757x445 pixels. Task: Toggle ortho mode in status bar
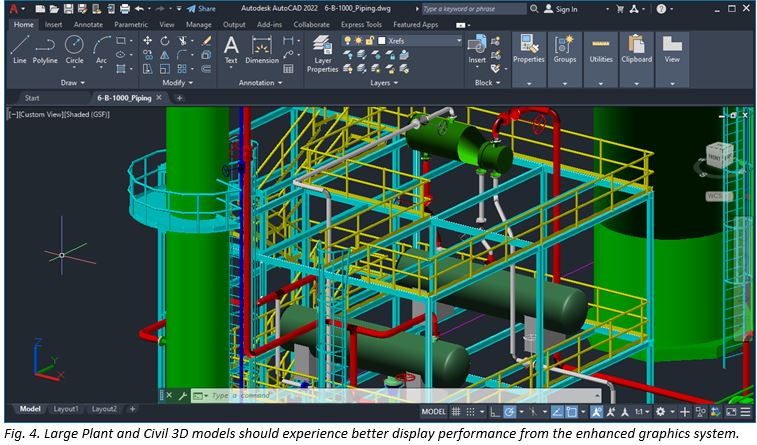(x=494, y=412)
